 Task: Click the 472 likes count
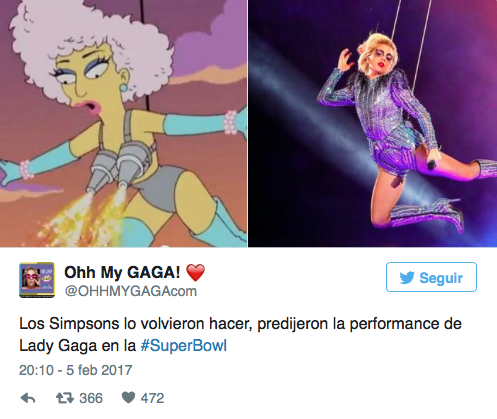point(152,398)
